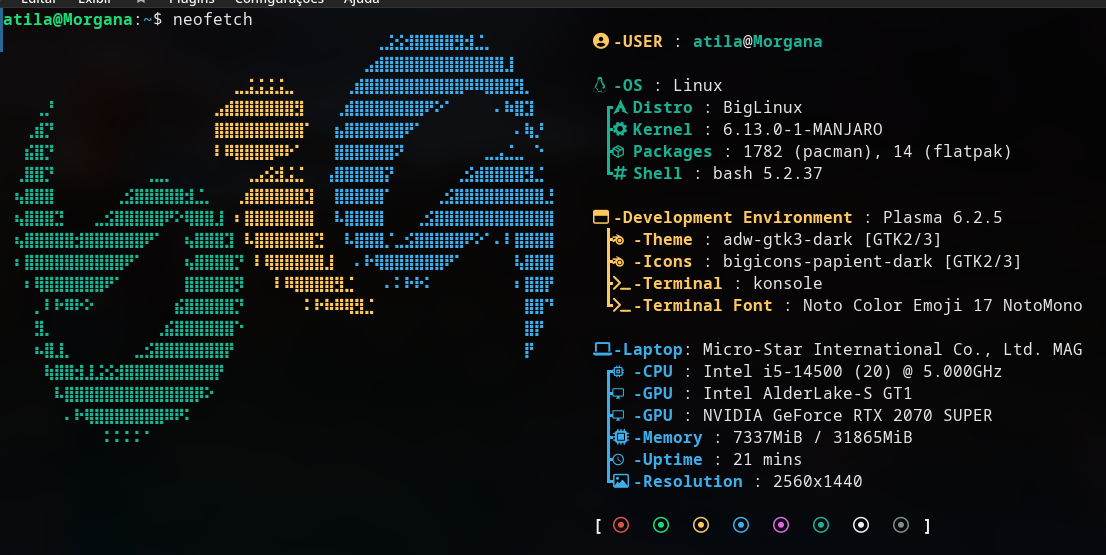Click the hash icon beside Shell
The height and width of the screenshot is (555, 1106).
(x=620, y=173)
